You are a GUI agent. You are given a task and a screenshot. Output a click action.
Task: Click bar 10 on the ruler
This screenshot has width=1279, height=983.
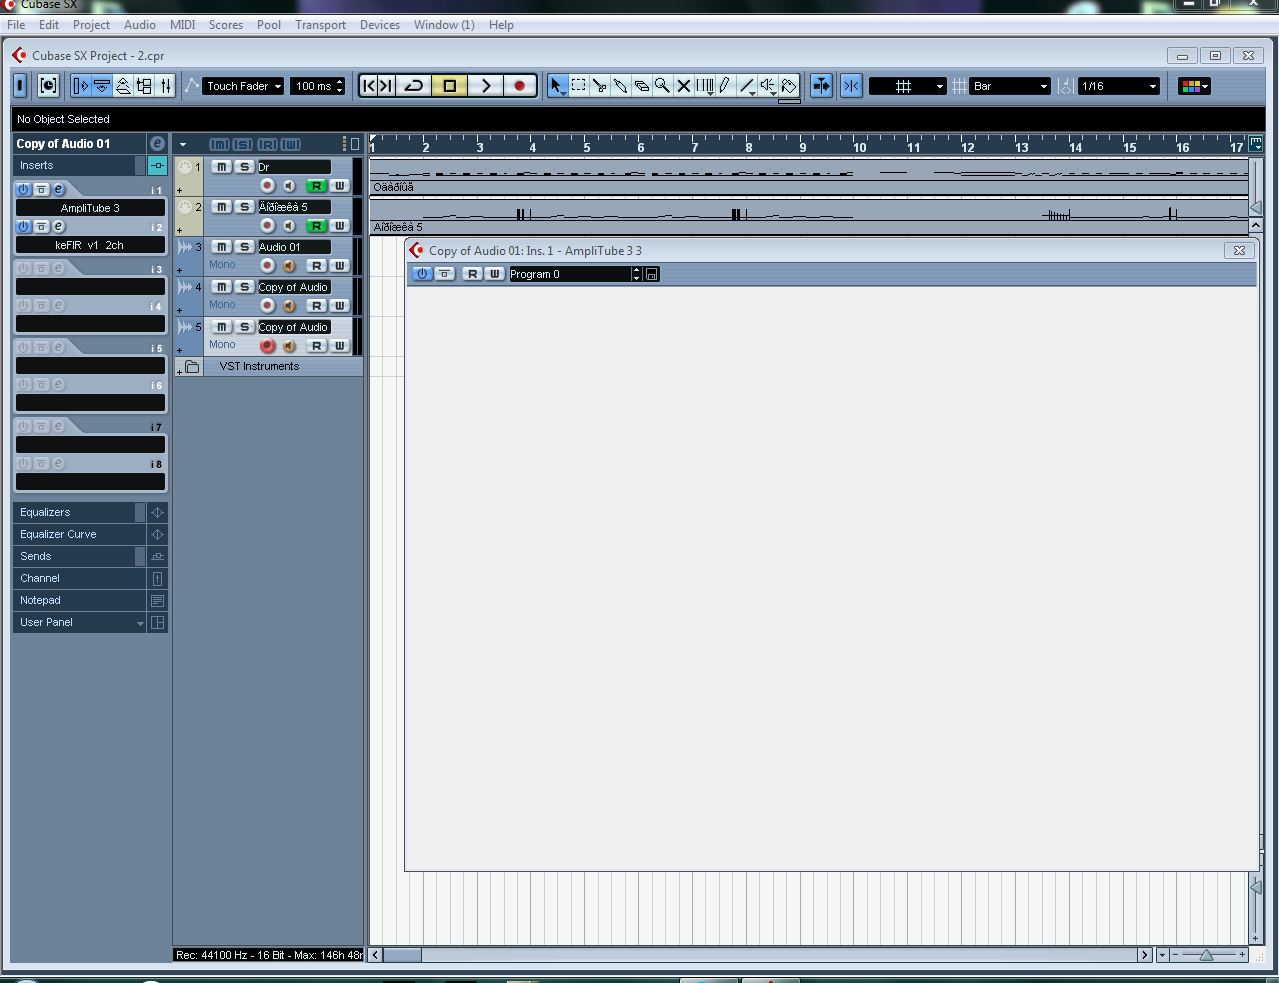click(860, 146)
